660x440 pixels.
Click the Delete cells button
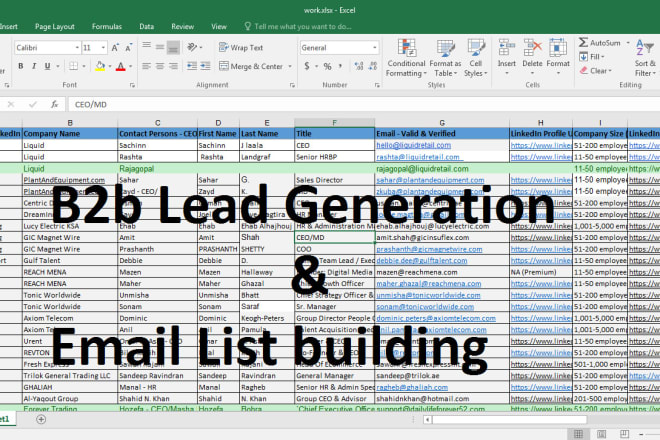532,57
